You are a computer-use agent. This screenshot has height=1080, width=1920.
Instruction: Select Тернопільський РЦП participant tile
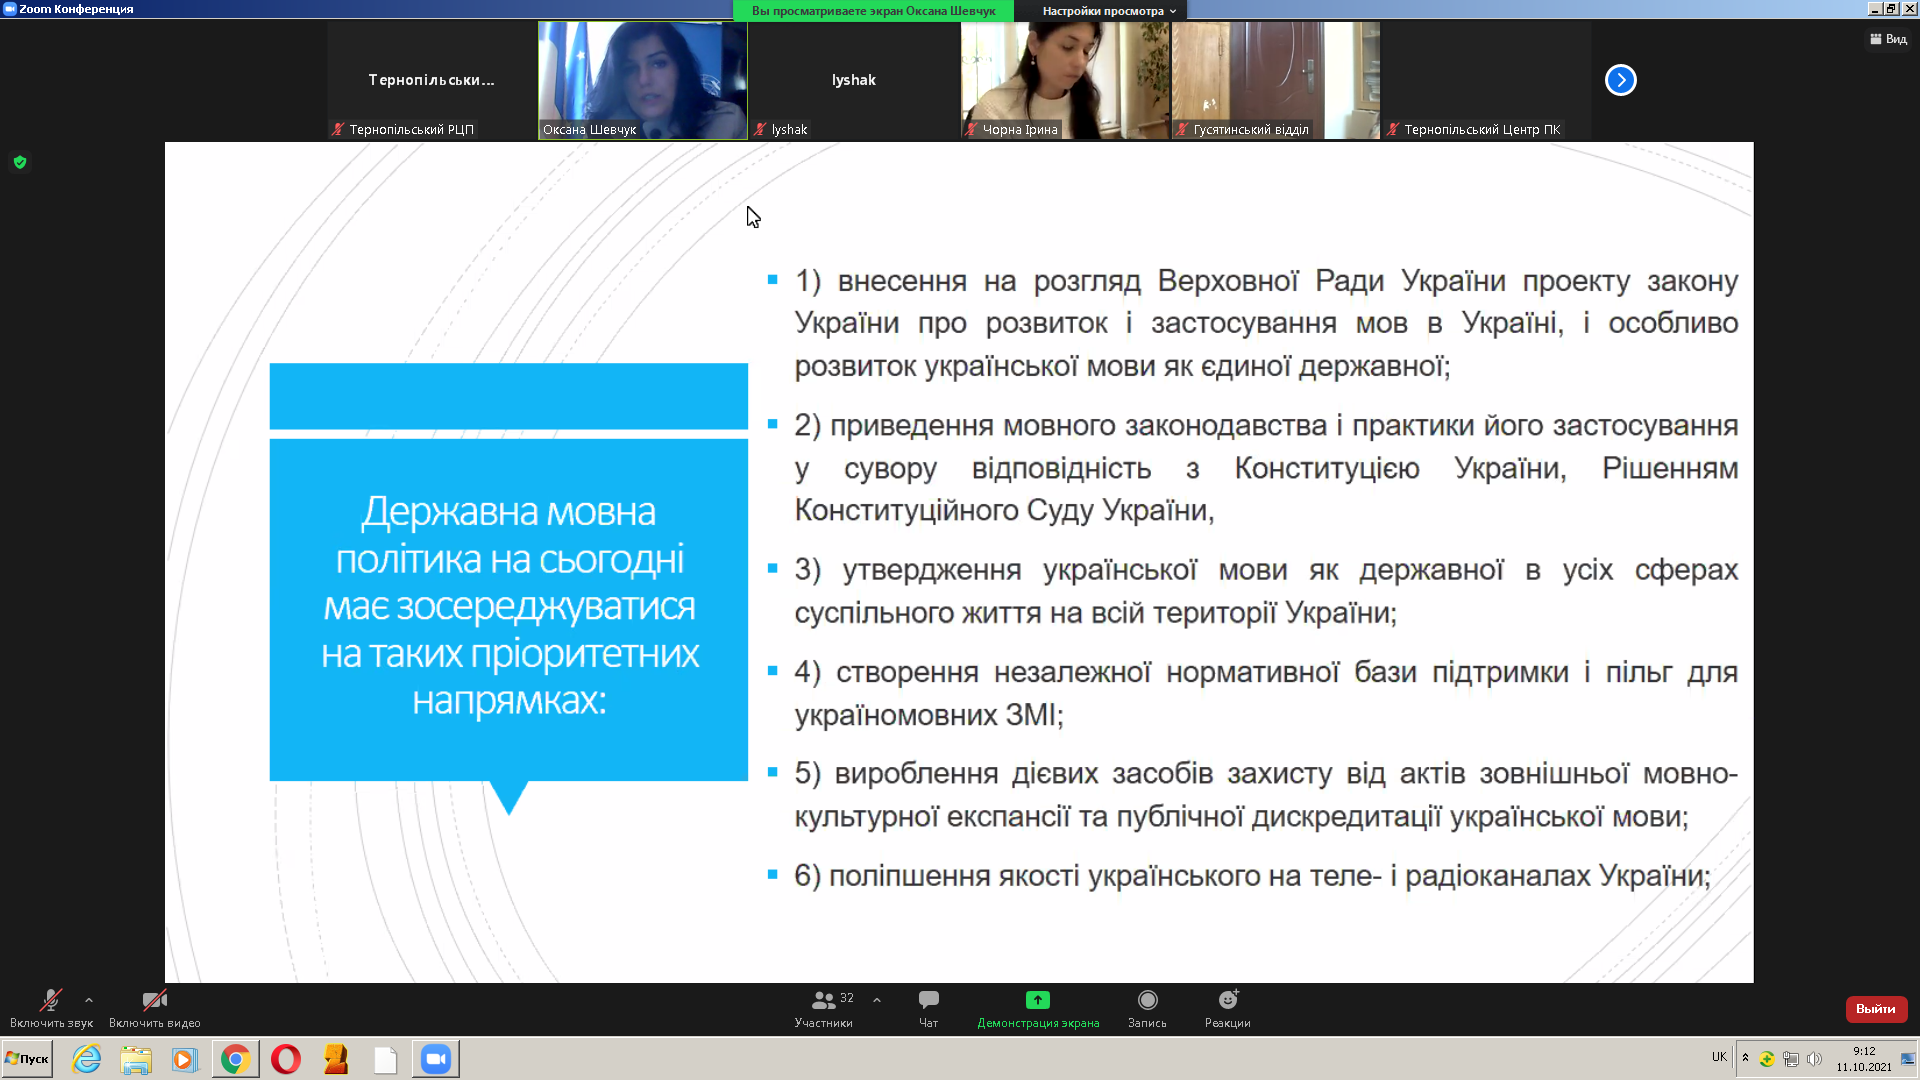(431, 80)
